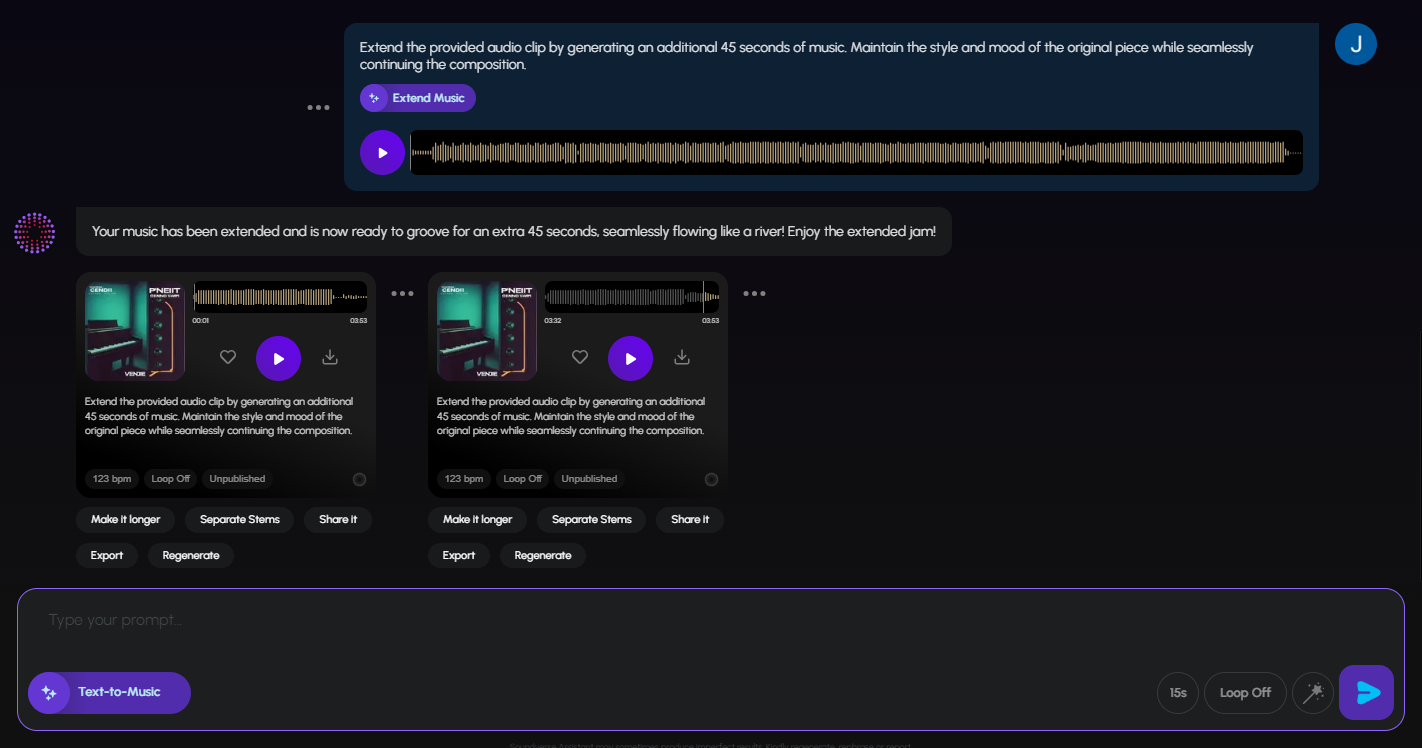The height and width of the screenshot is (748, 1422).
Task: Click Regenerate under the 00:01 track
Action: coord(191,556)
